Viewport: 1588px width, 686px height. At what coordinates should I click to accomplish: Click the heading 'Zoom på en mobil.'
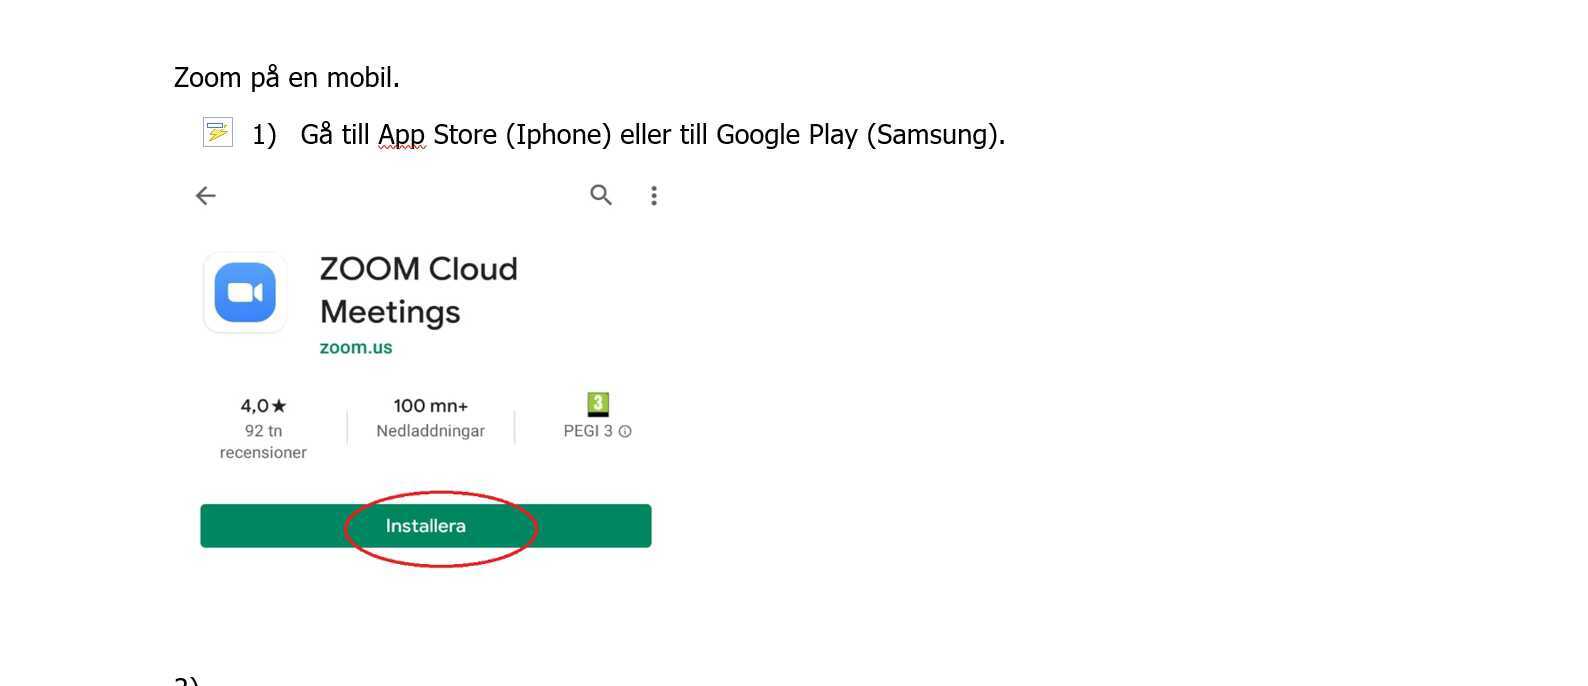[x=287, y=78]
